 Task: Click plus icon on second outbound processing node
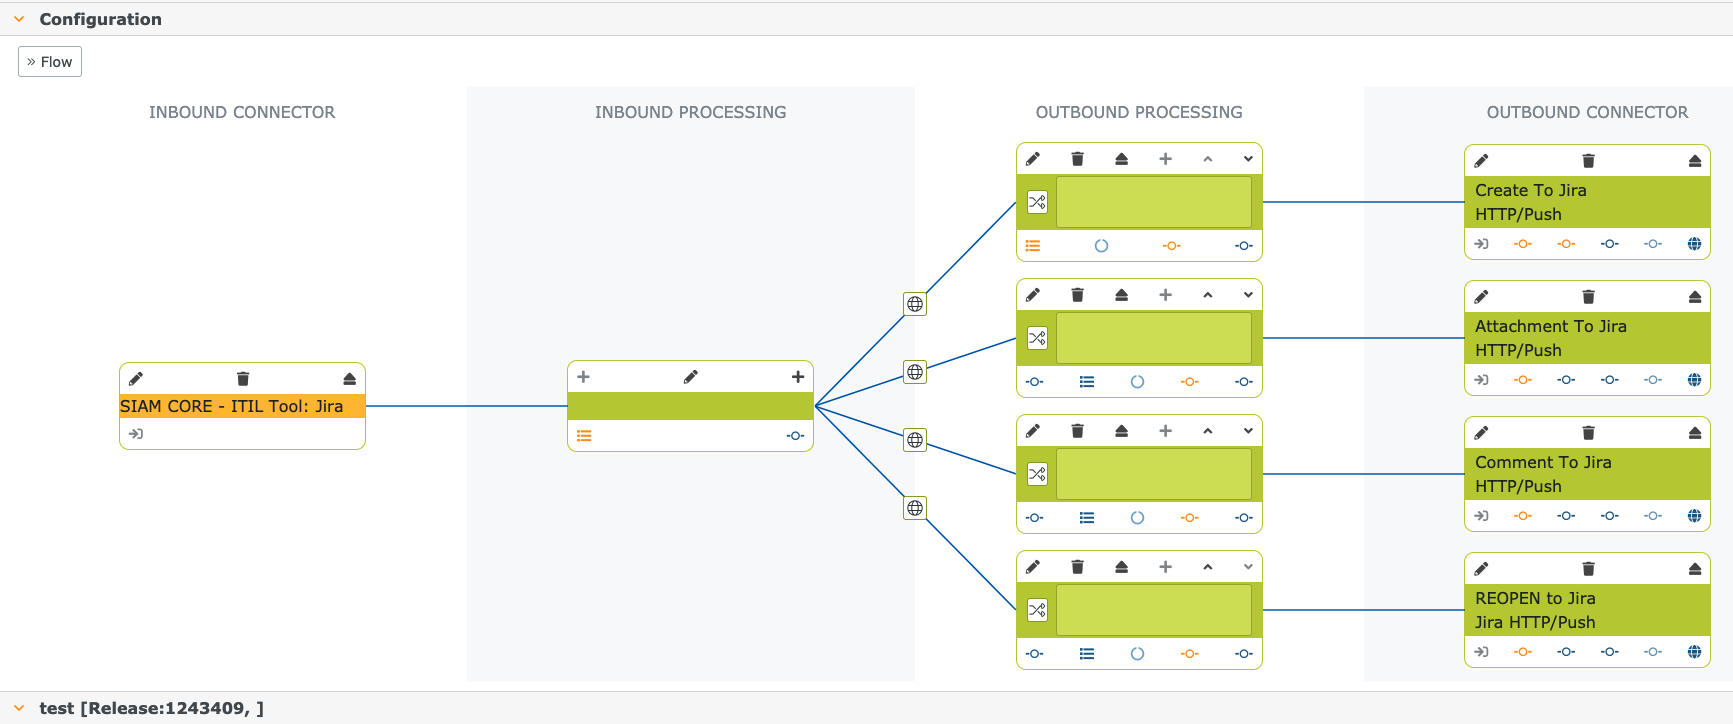point(1165,295)
